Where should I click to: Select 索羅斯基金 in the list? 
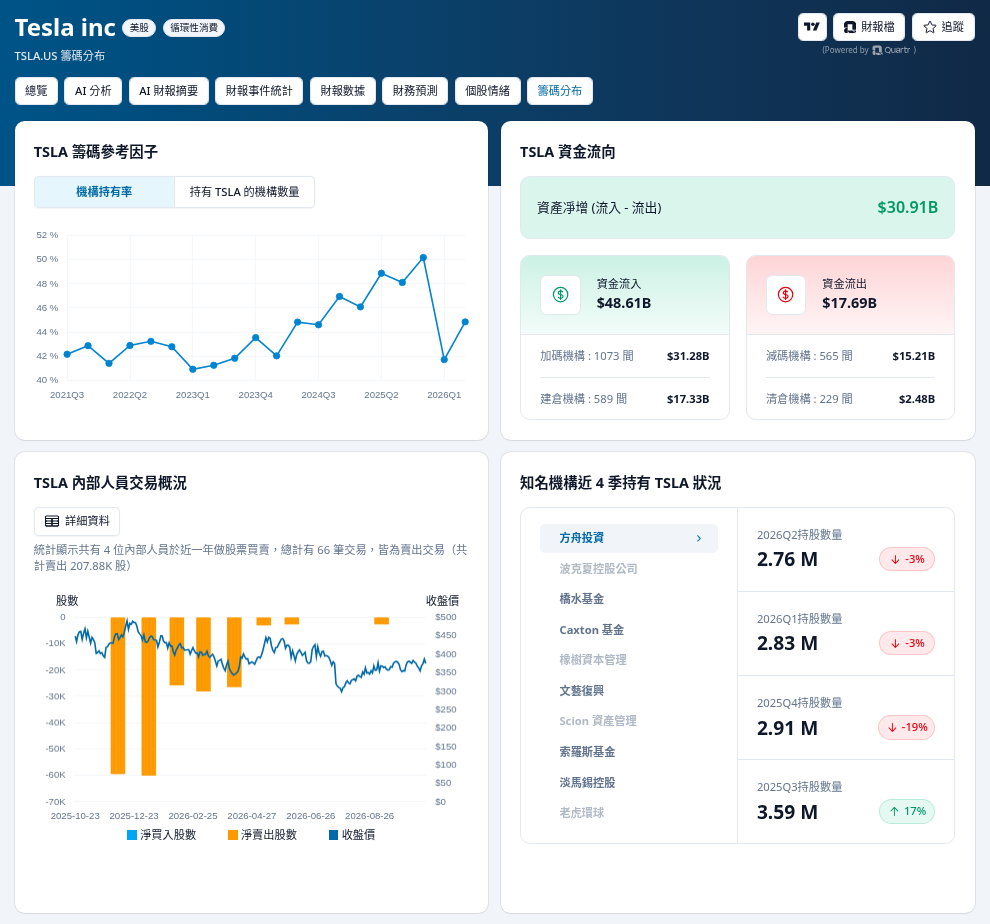[x=587, y=752]
